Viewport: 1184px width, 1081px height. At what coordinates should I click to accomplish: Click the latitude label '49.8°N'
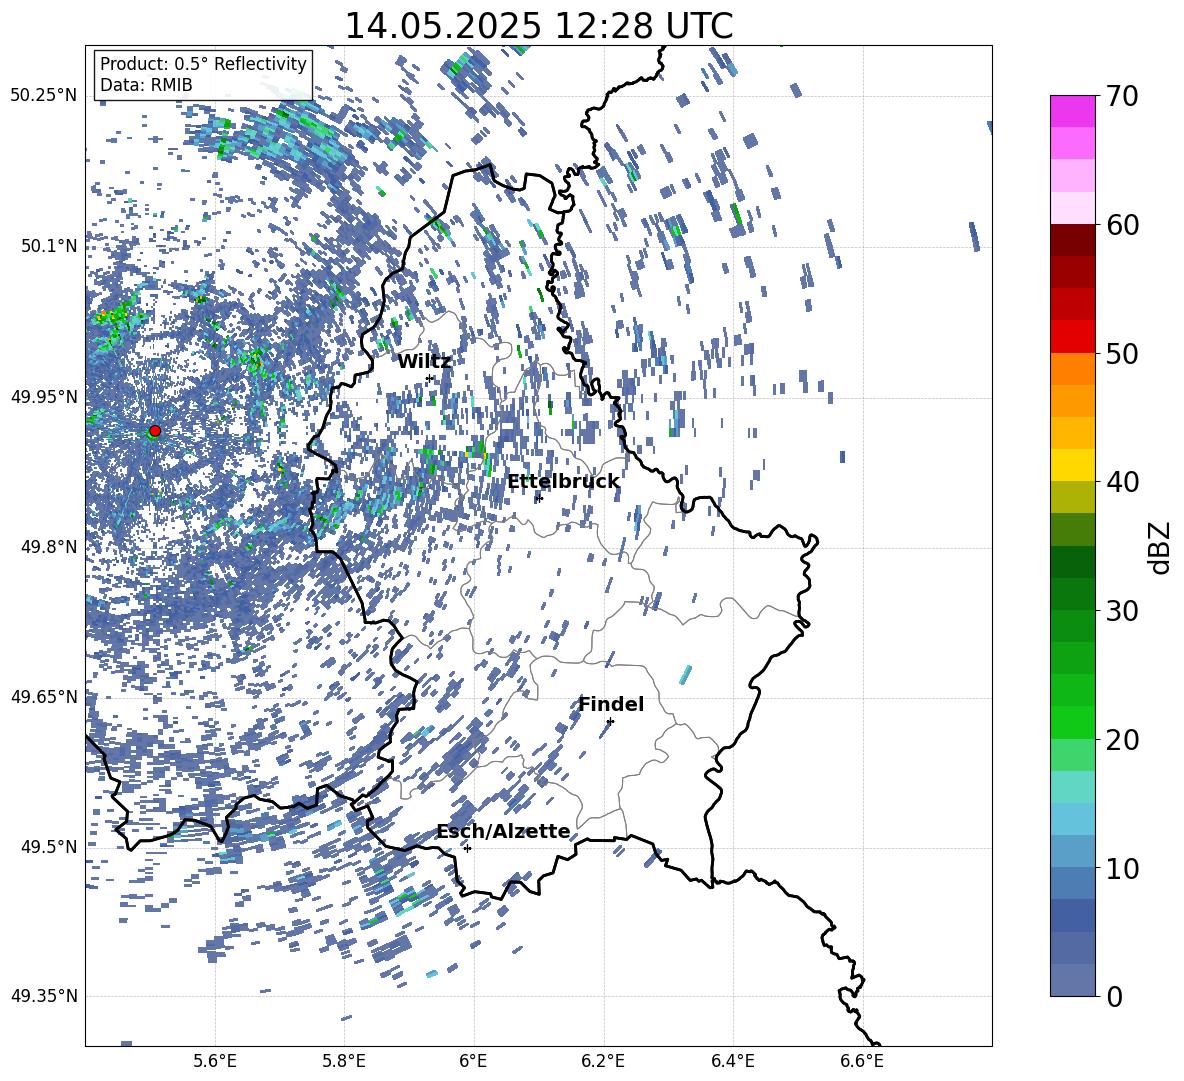(x=48, y=547)
